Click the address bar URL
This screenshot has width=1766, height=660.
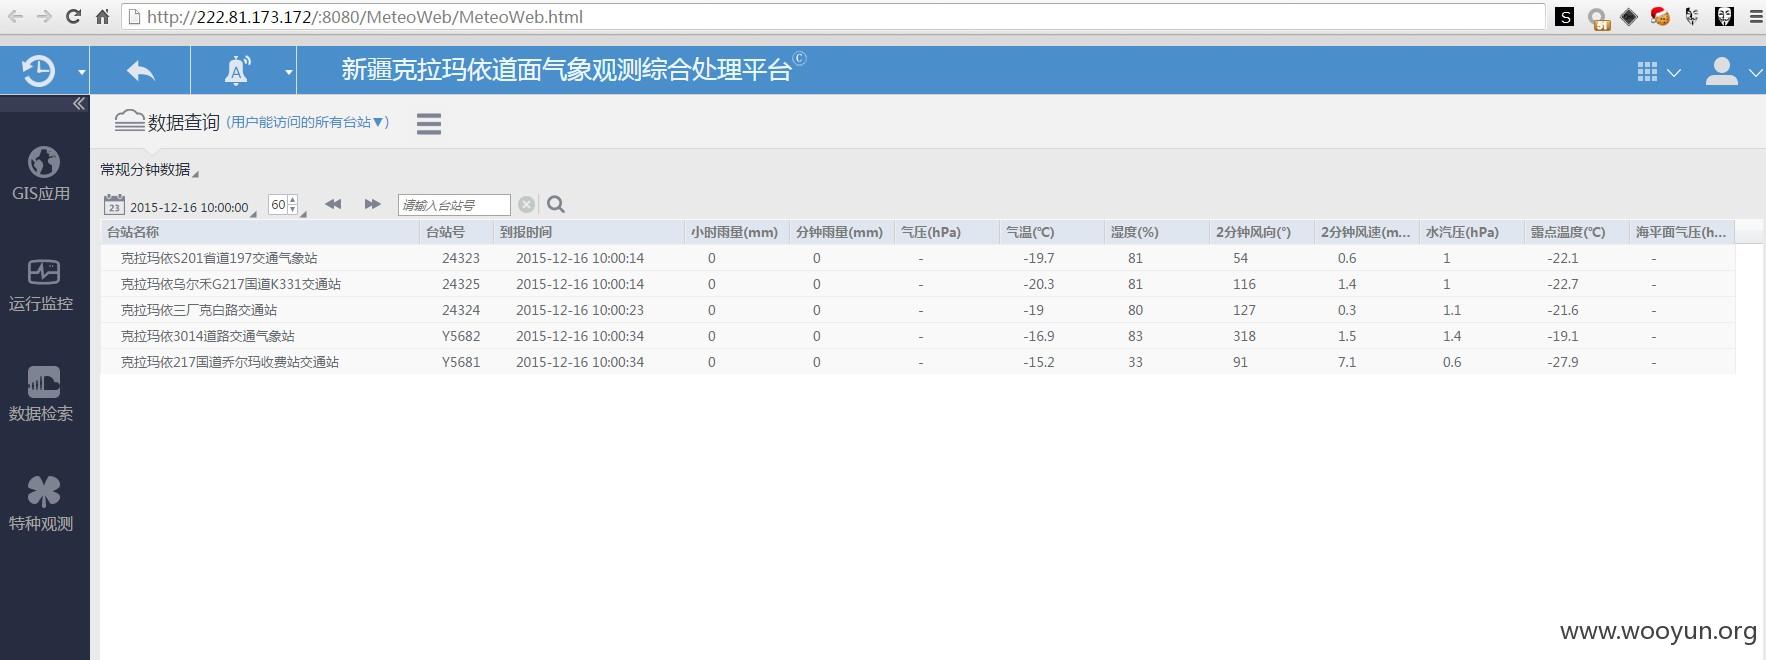tap(364, 17)
